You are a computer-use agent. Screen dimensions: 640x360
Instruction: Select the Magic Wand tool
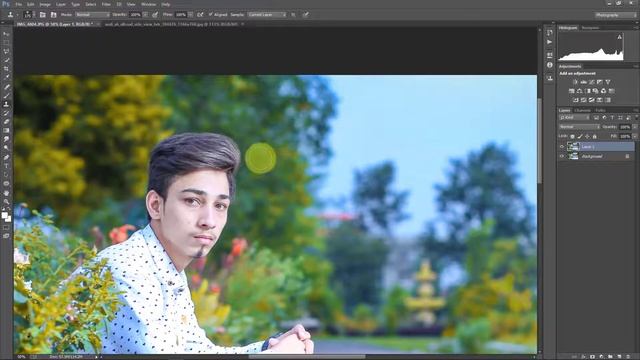[6, 60]
